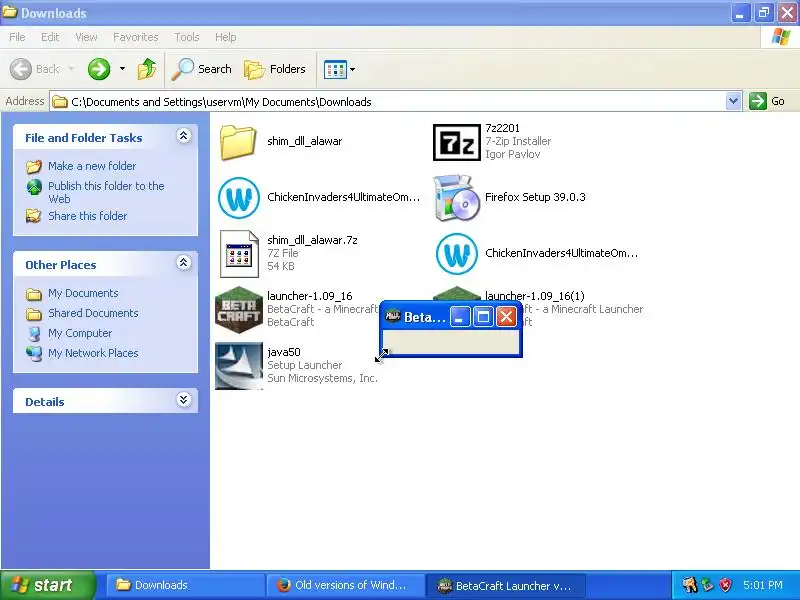
Task: Click the Publish to Web globe icon
Action: (34, 187)
